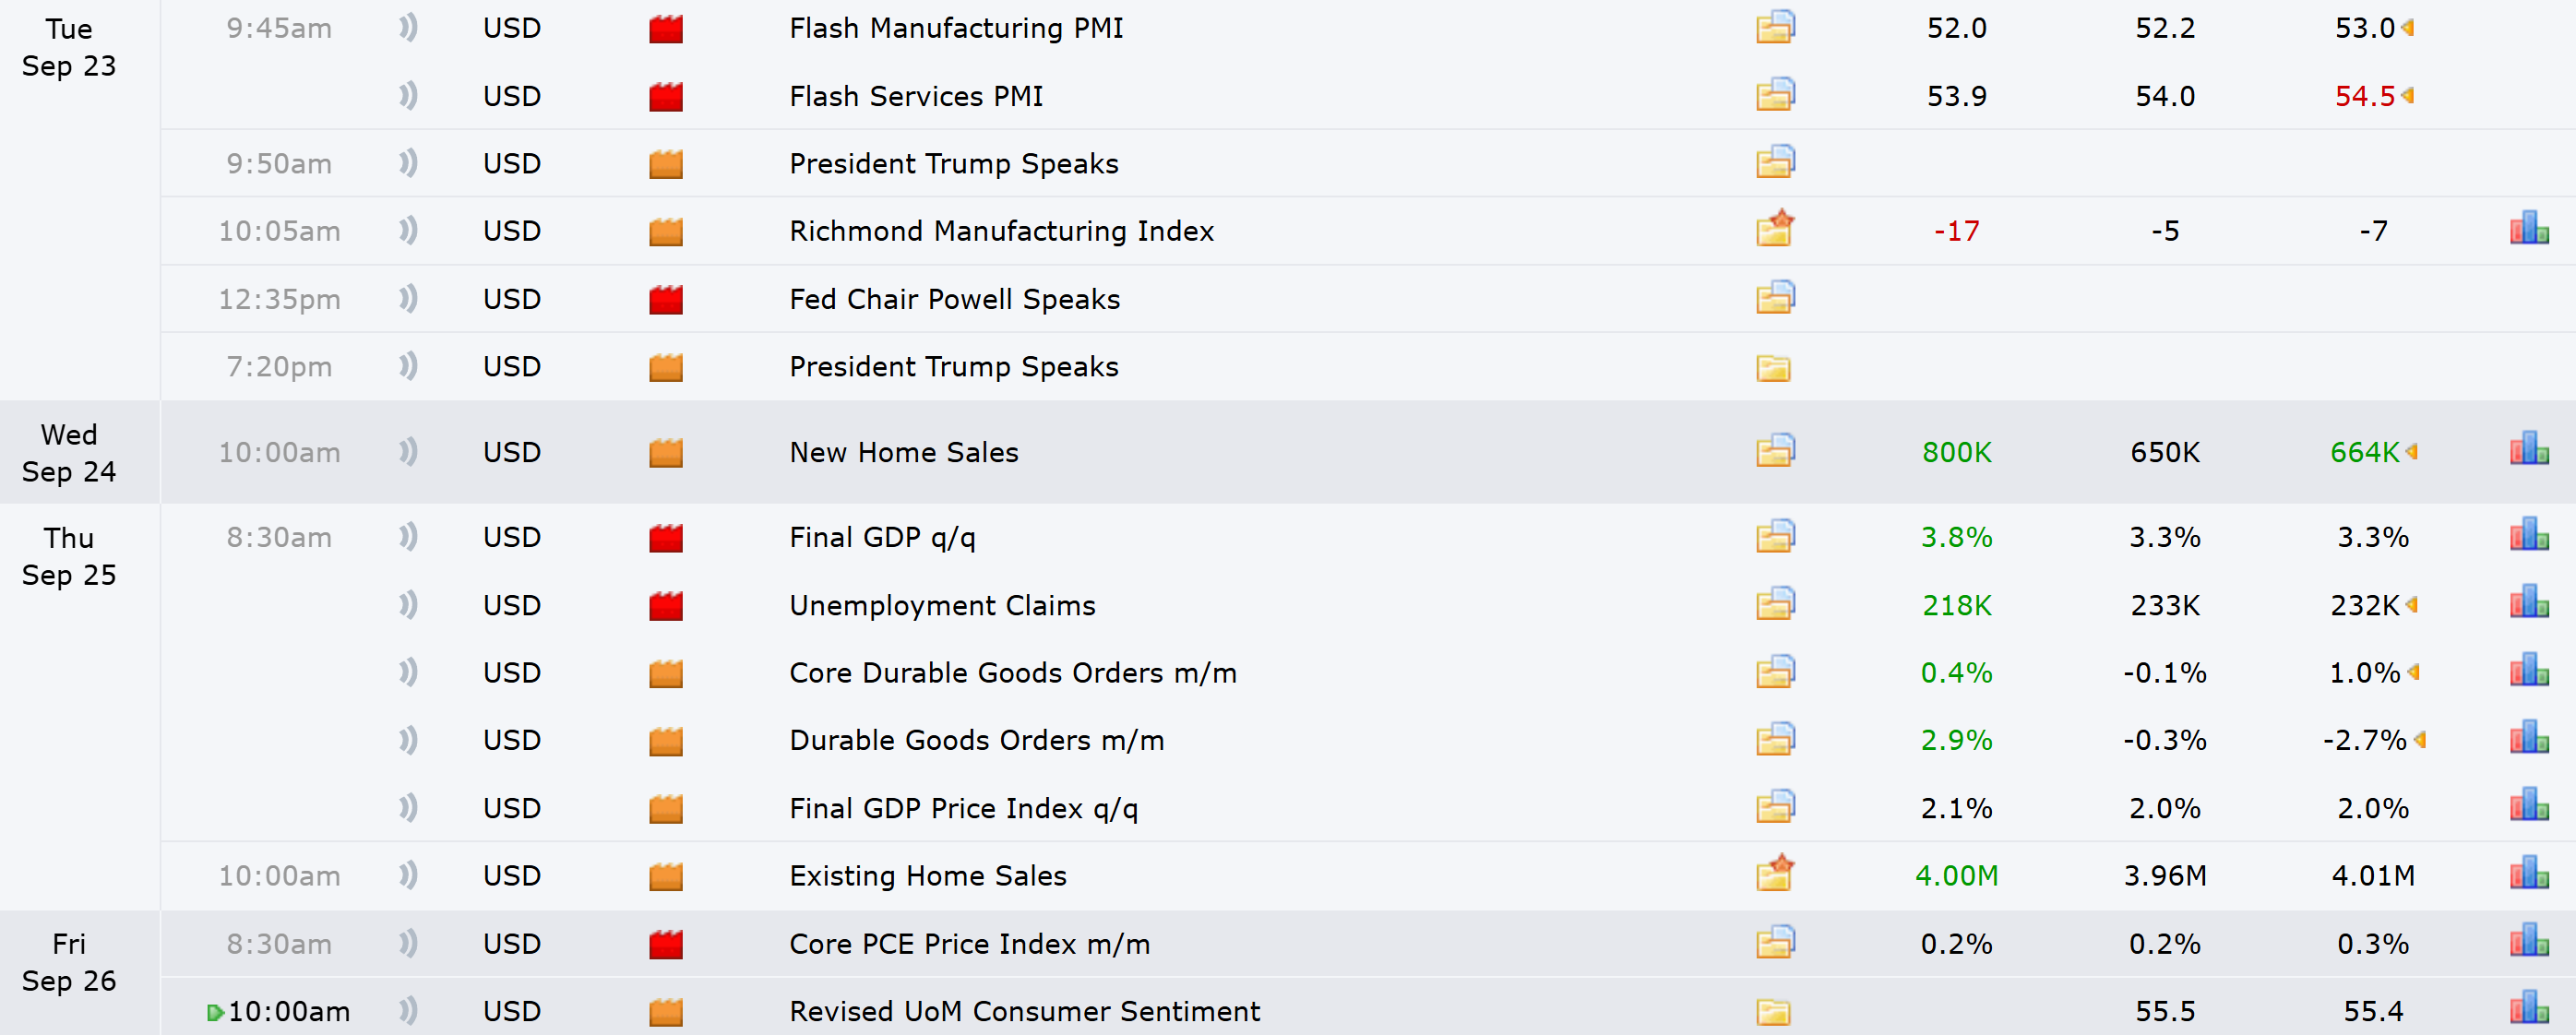Click orange impact marker for President Trump Speaks 9:50am
2576x1035 pixels.
click(x=665, y=164)
